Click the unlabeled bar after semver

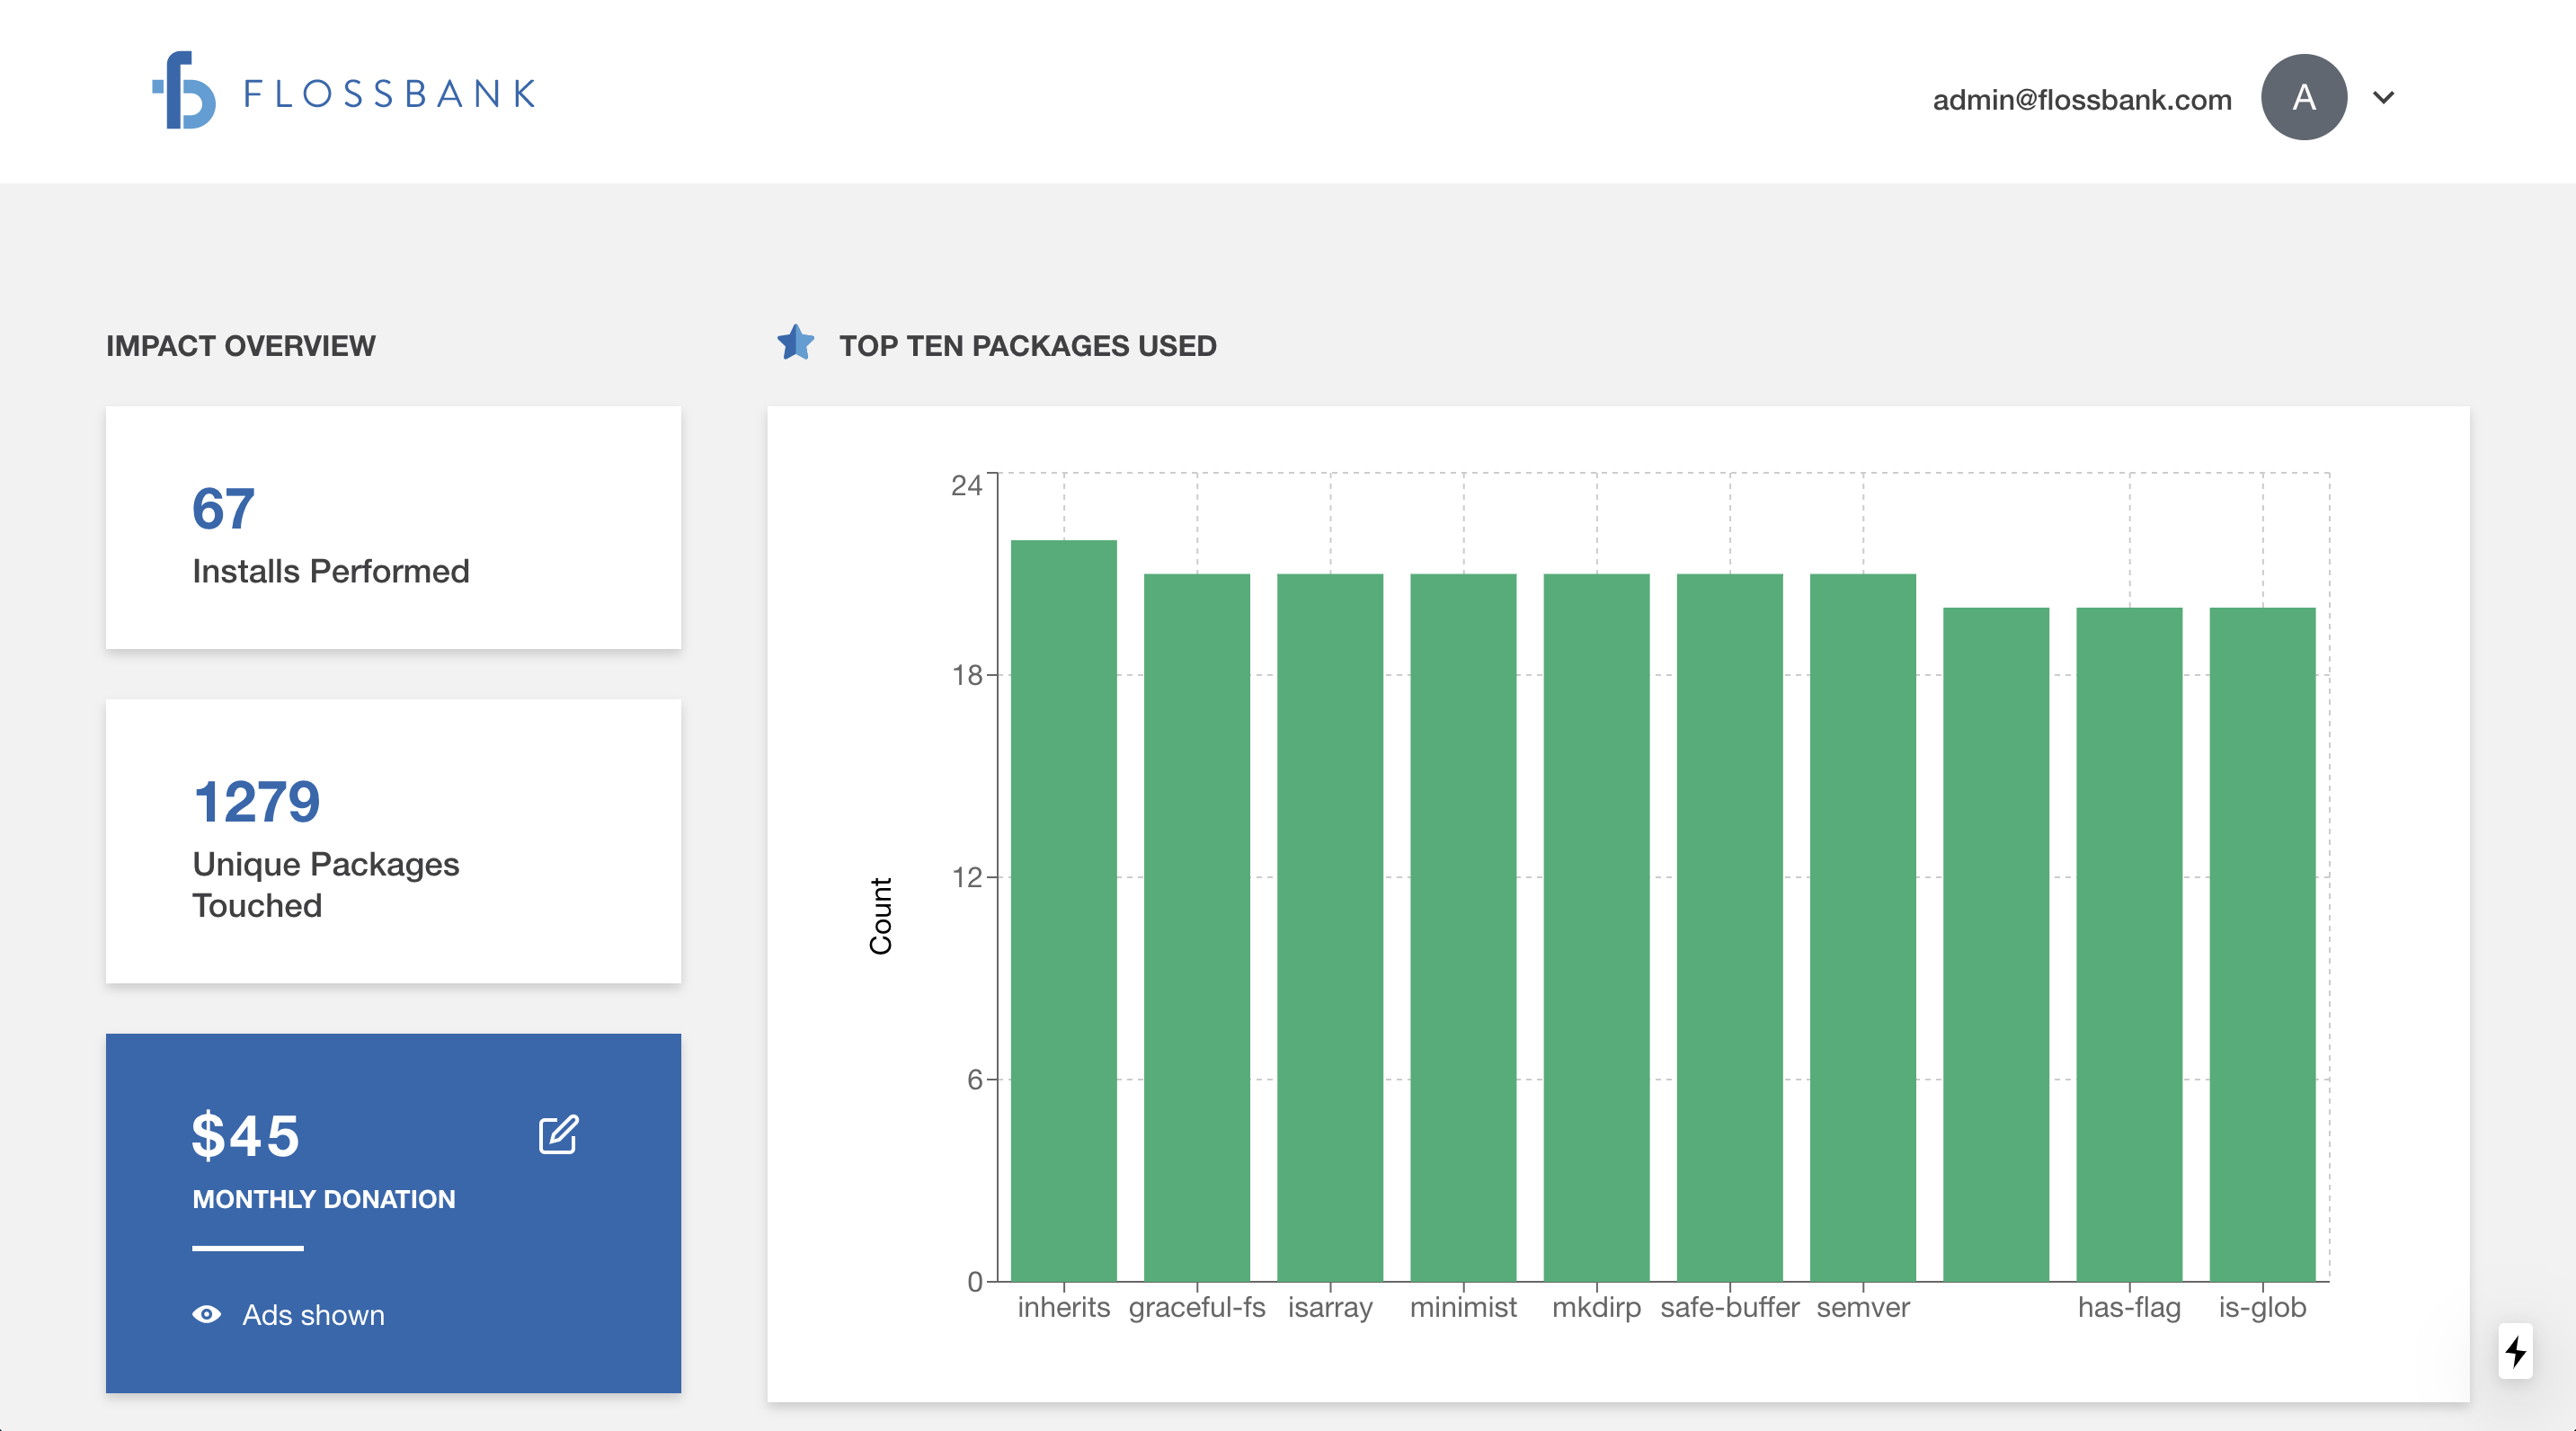[x=1996, y=943]
